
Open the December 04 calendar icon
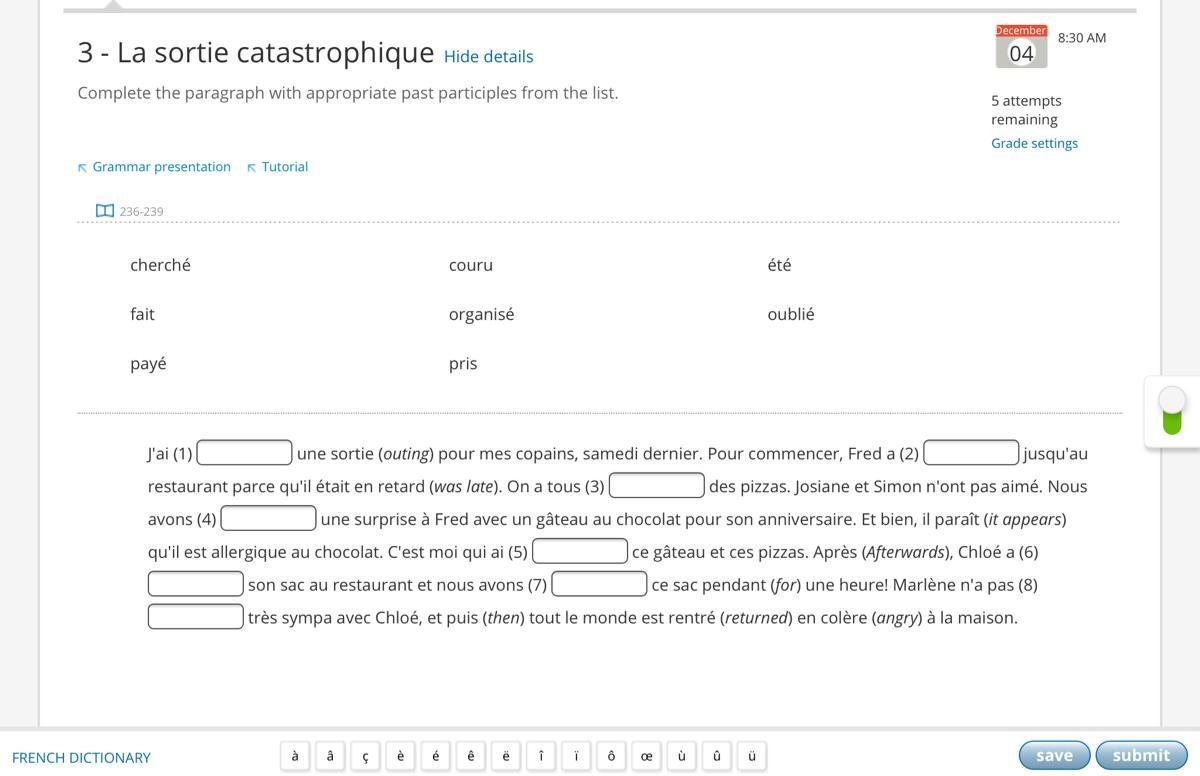coord(1021,46)
